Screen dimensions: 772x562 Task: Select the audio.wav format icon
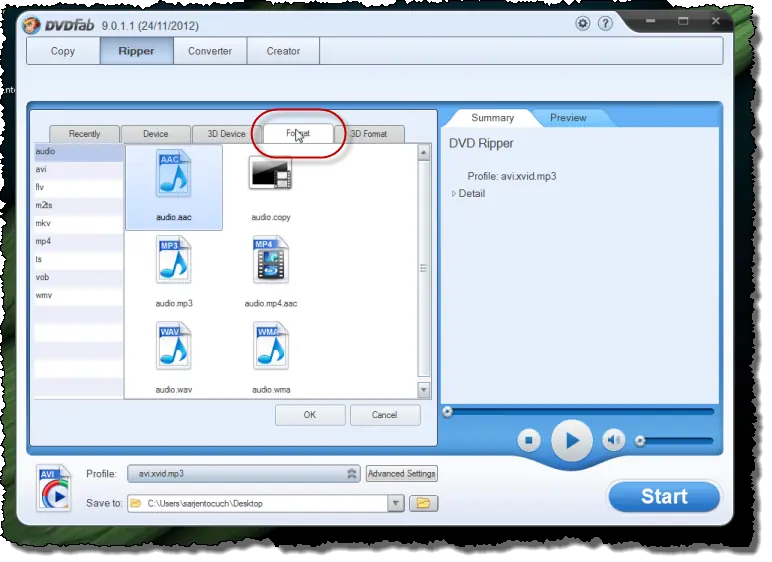tap(173, 346)
